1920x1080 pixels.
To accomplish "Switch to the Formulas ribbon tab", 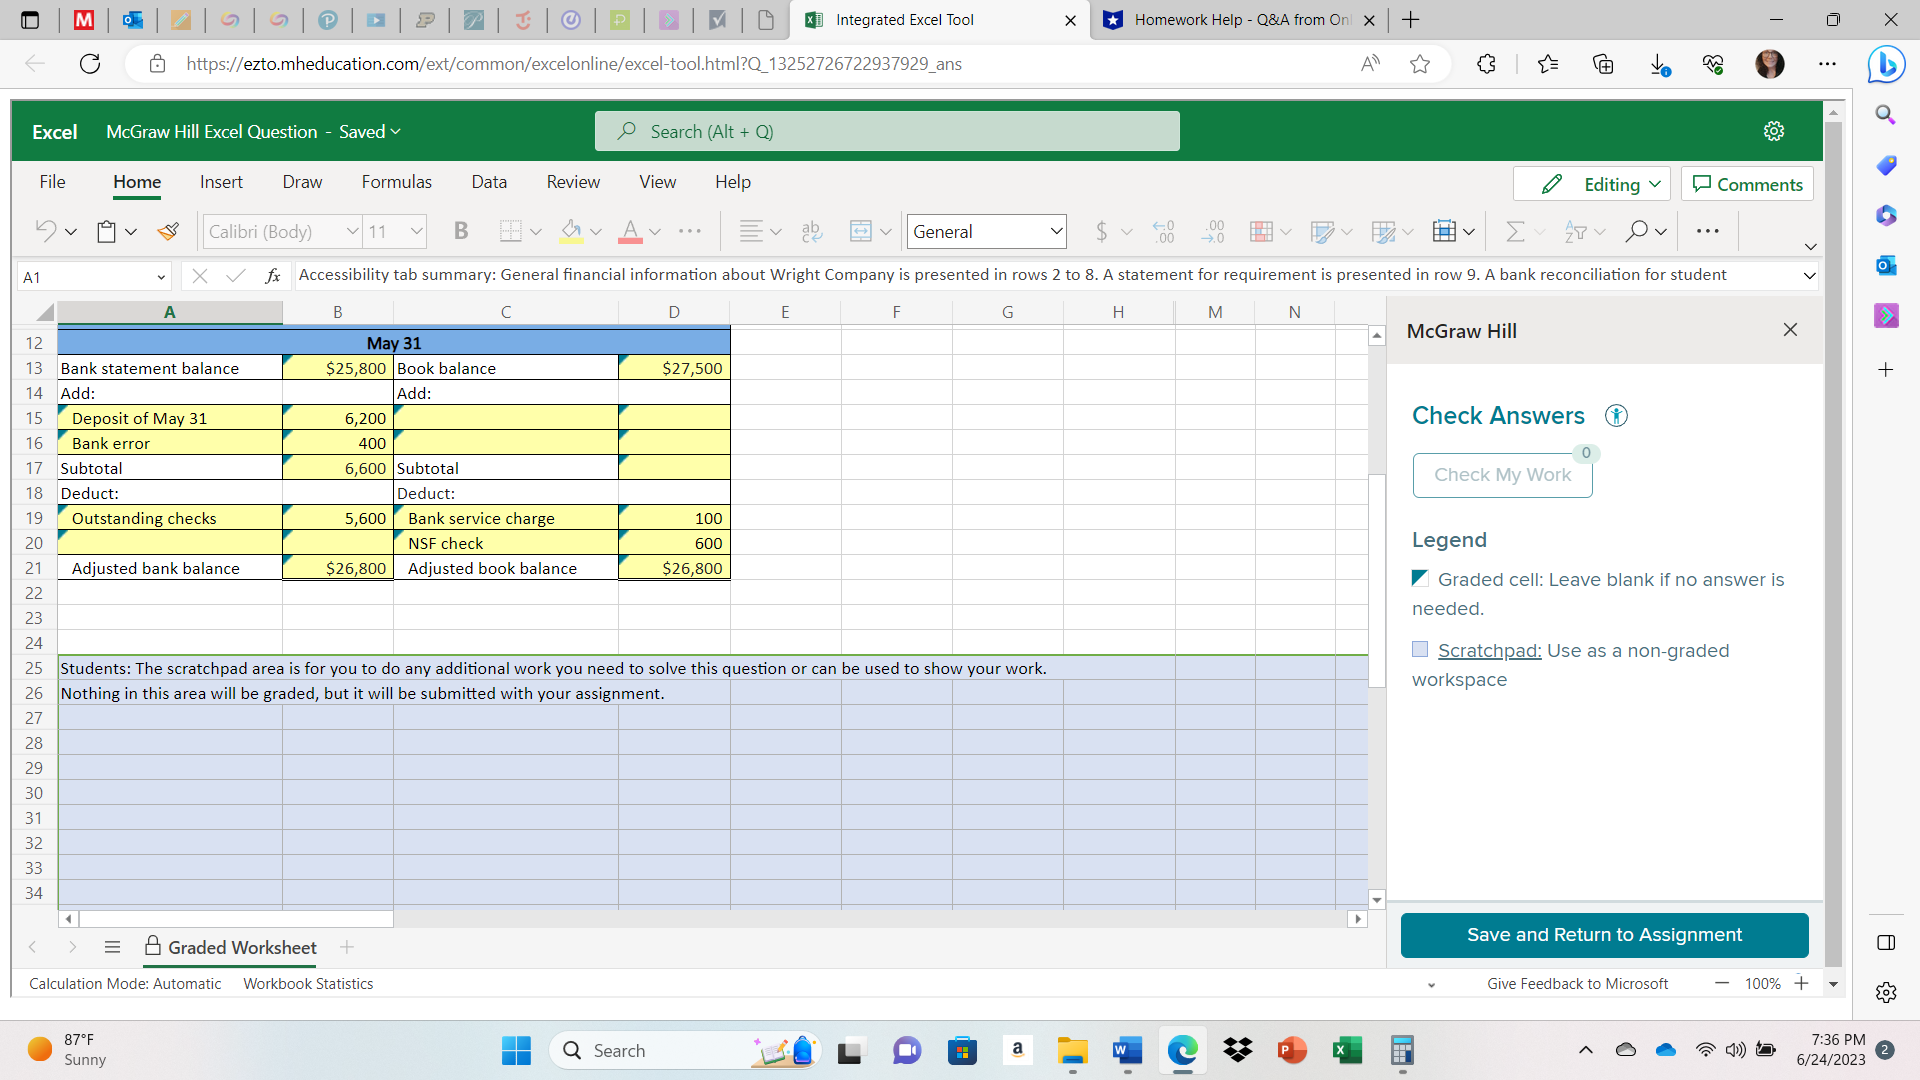I will [x=396, y=181].
